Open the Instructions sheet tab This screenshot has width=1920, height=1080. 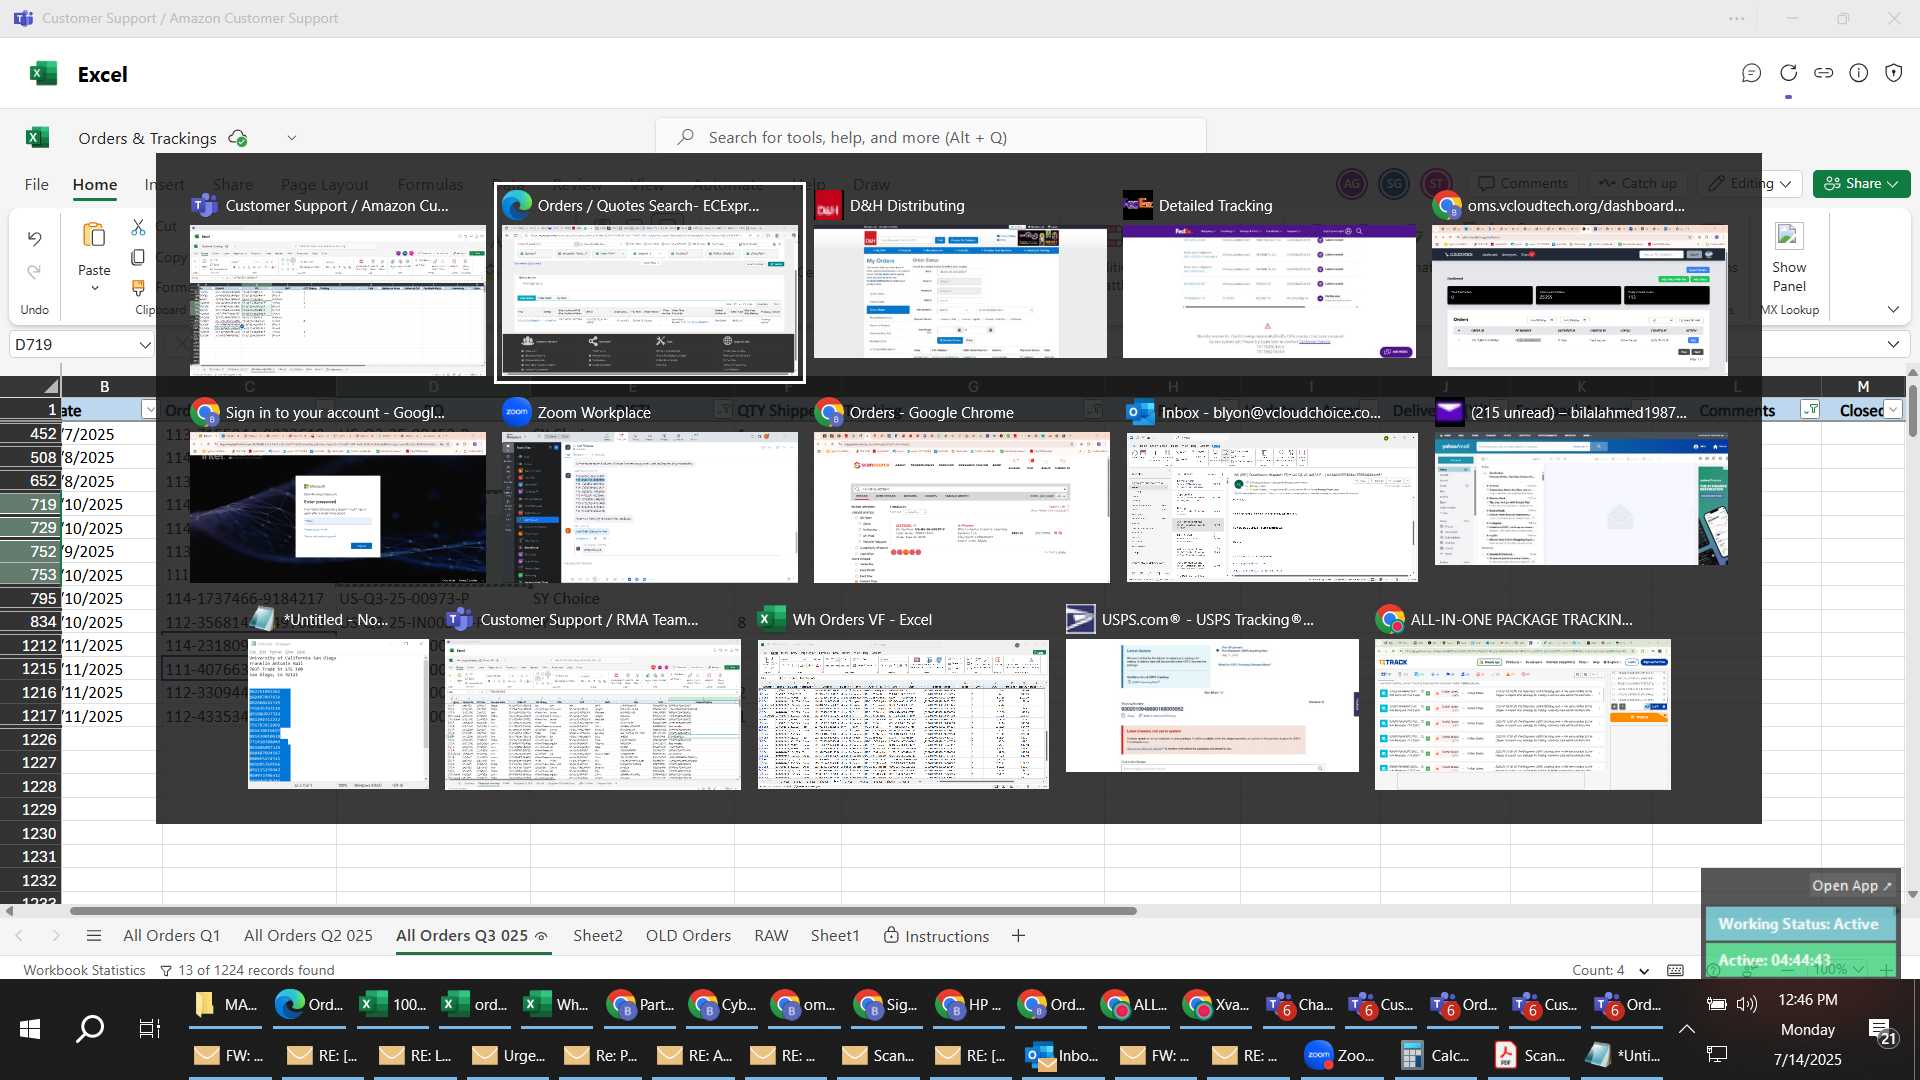[x=937, y=936]
